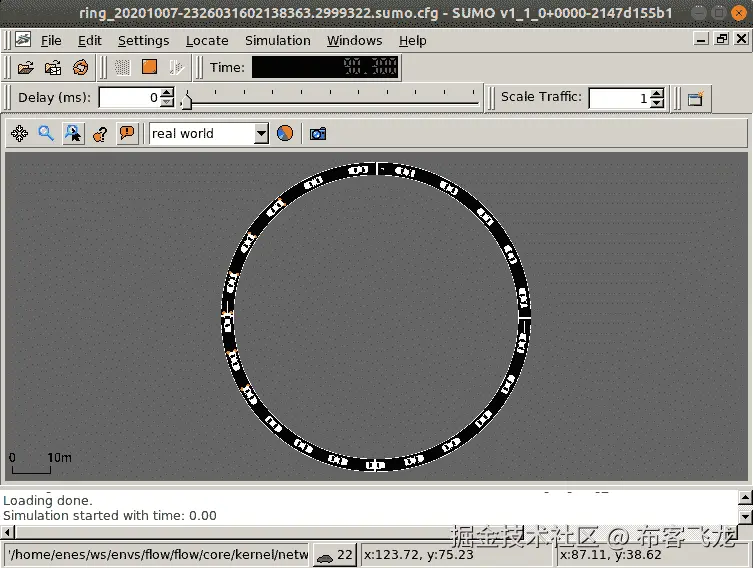Click horizontal scrollbar left arrow
The image size is (753, 568).
click(7, 532)
